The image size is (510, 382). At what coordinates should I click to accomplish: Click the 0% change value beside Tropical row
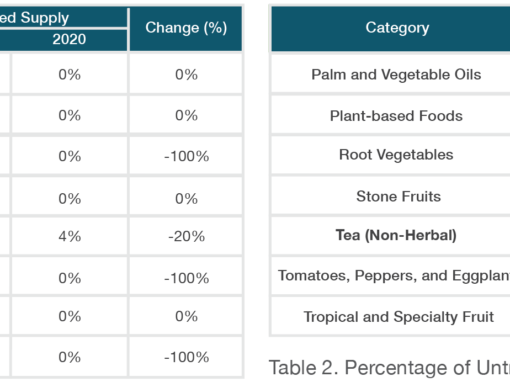(x=186, y=316)
